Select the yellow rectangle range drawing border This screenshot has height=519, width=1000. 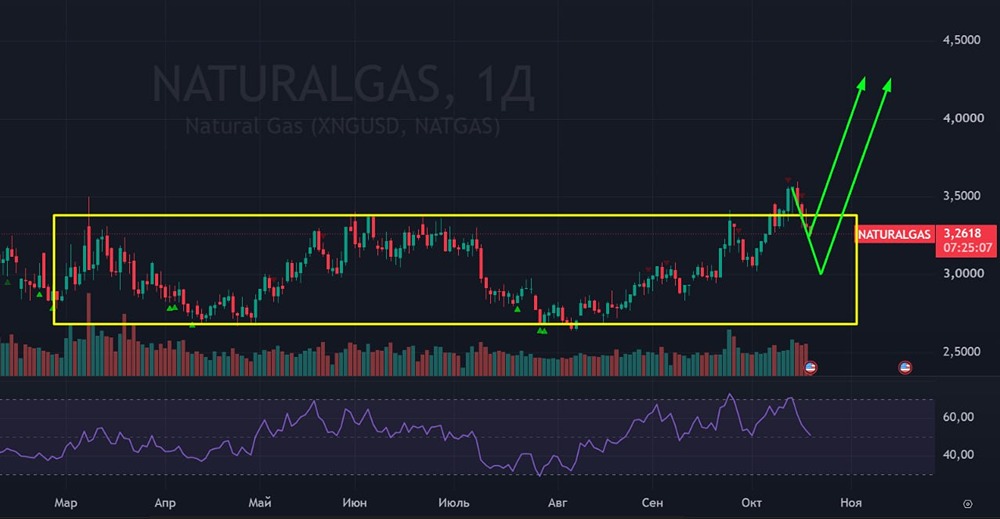[455, 216]
